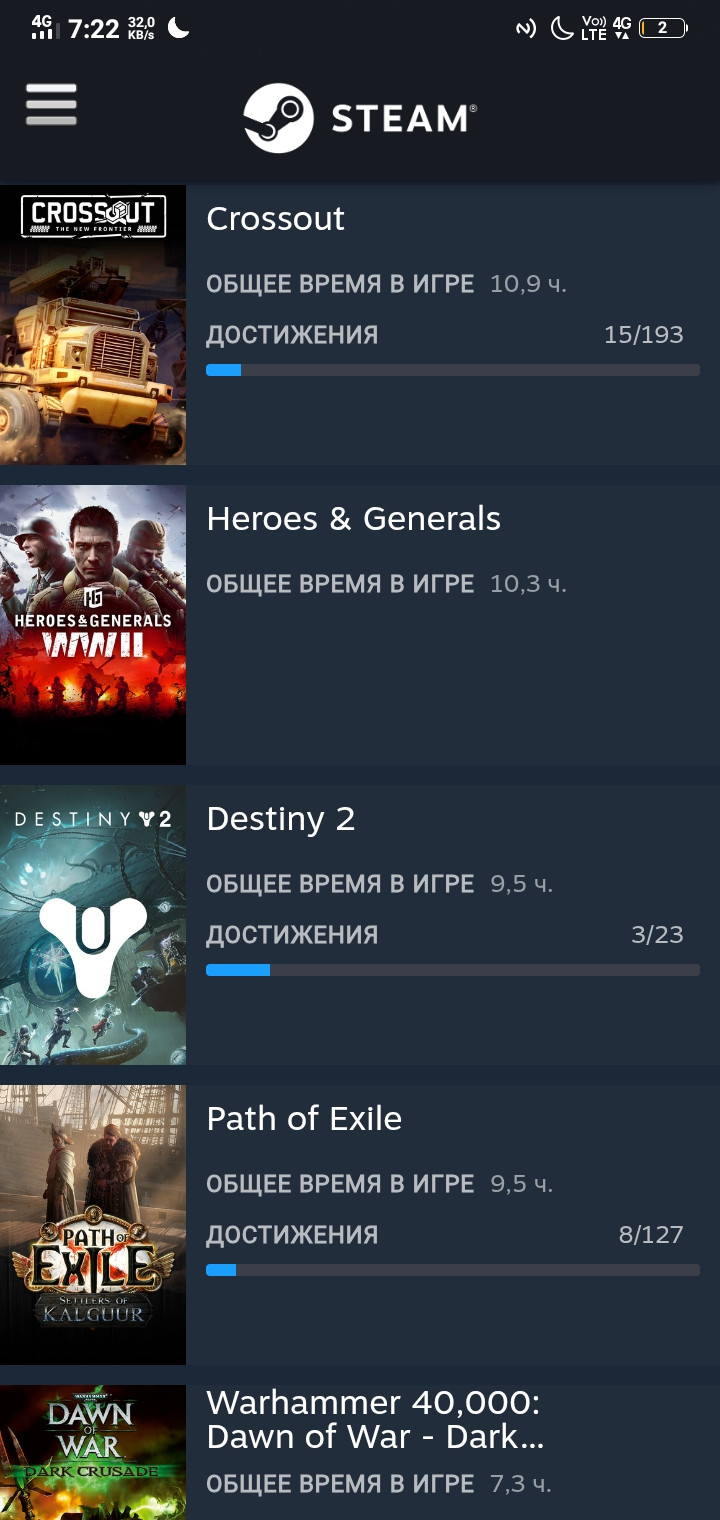The width and height of the screenshot is (720, 1520).
Task: View Crossout 15/193 achievements count
Action: click(644, 335)
